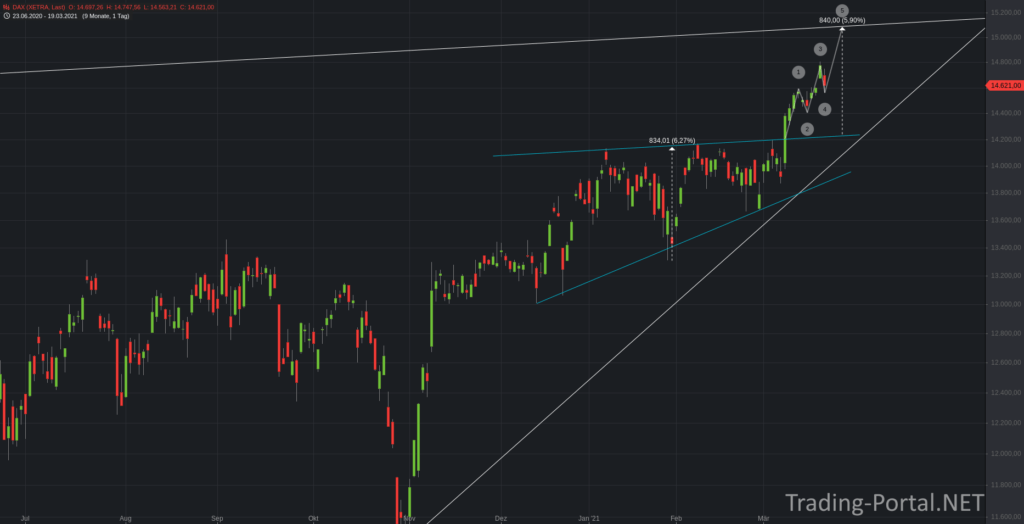The height and width of the screenshot is (524, 1024).
Task: Click the Sep label on the time axis
Action: point(217,519)
